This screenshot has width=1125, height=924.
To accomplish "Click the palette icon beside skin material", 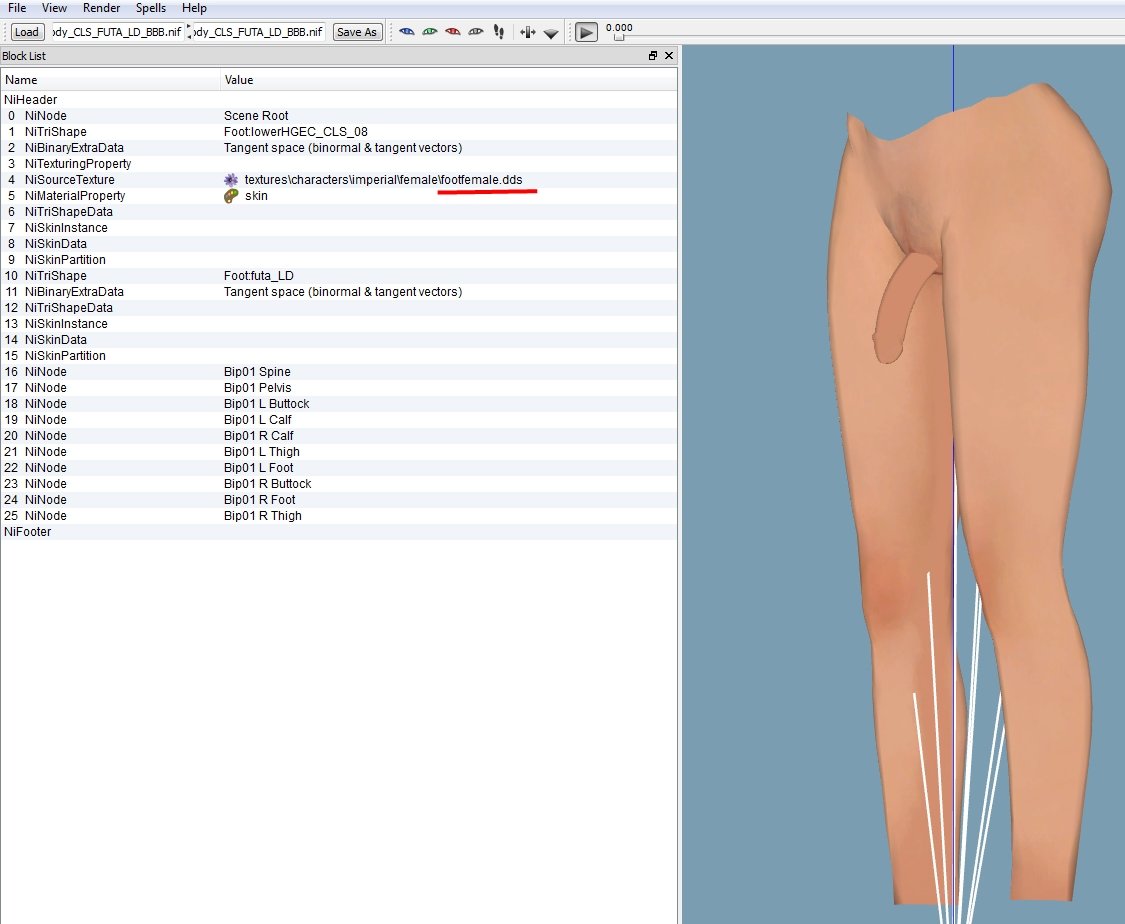I will (231, 196).
